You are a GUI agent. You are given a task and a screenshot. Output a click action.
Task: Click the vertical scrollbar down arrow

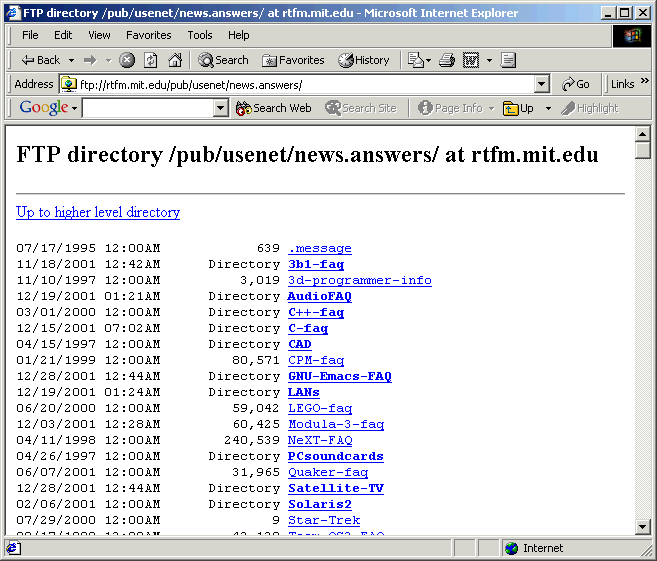click(x=643, y=527)
